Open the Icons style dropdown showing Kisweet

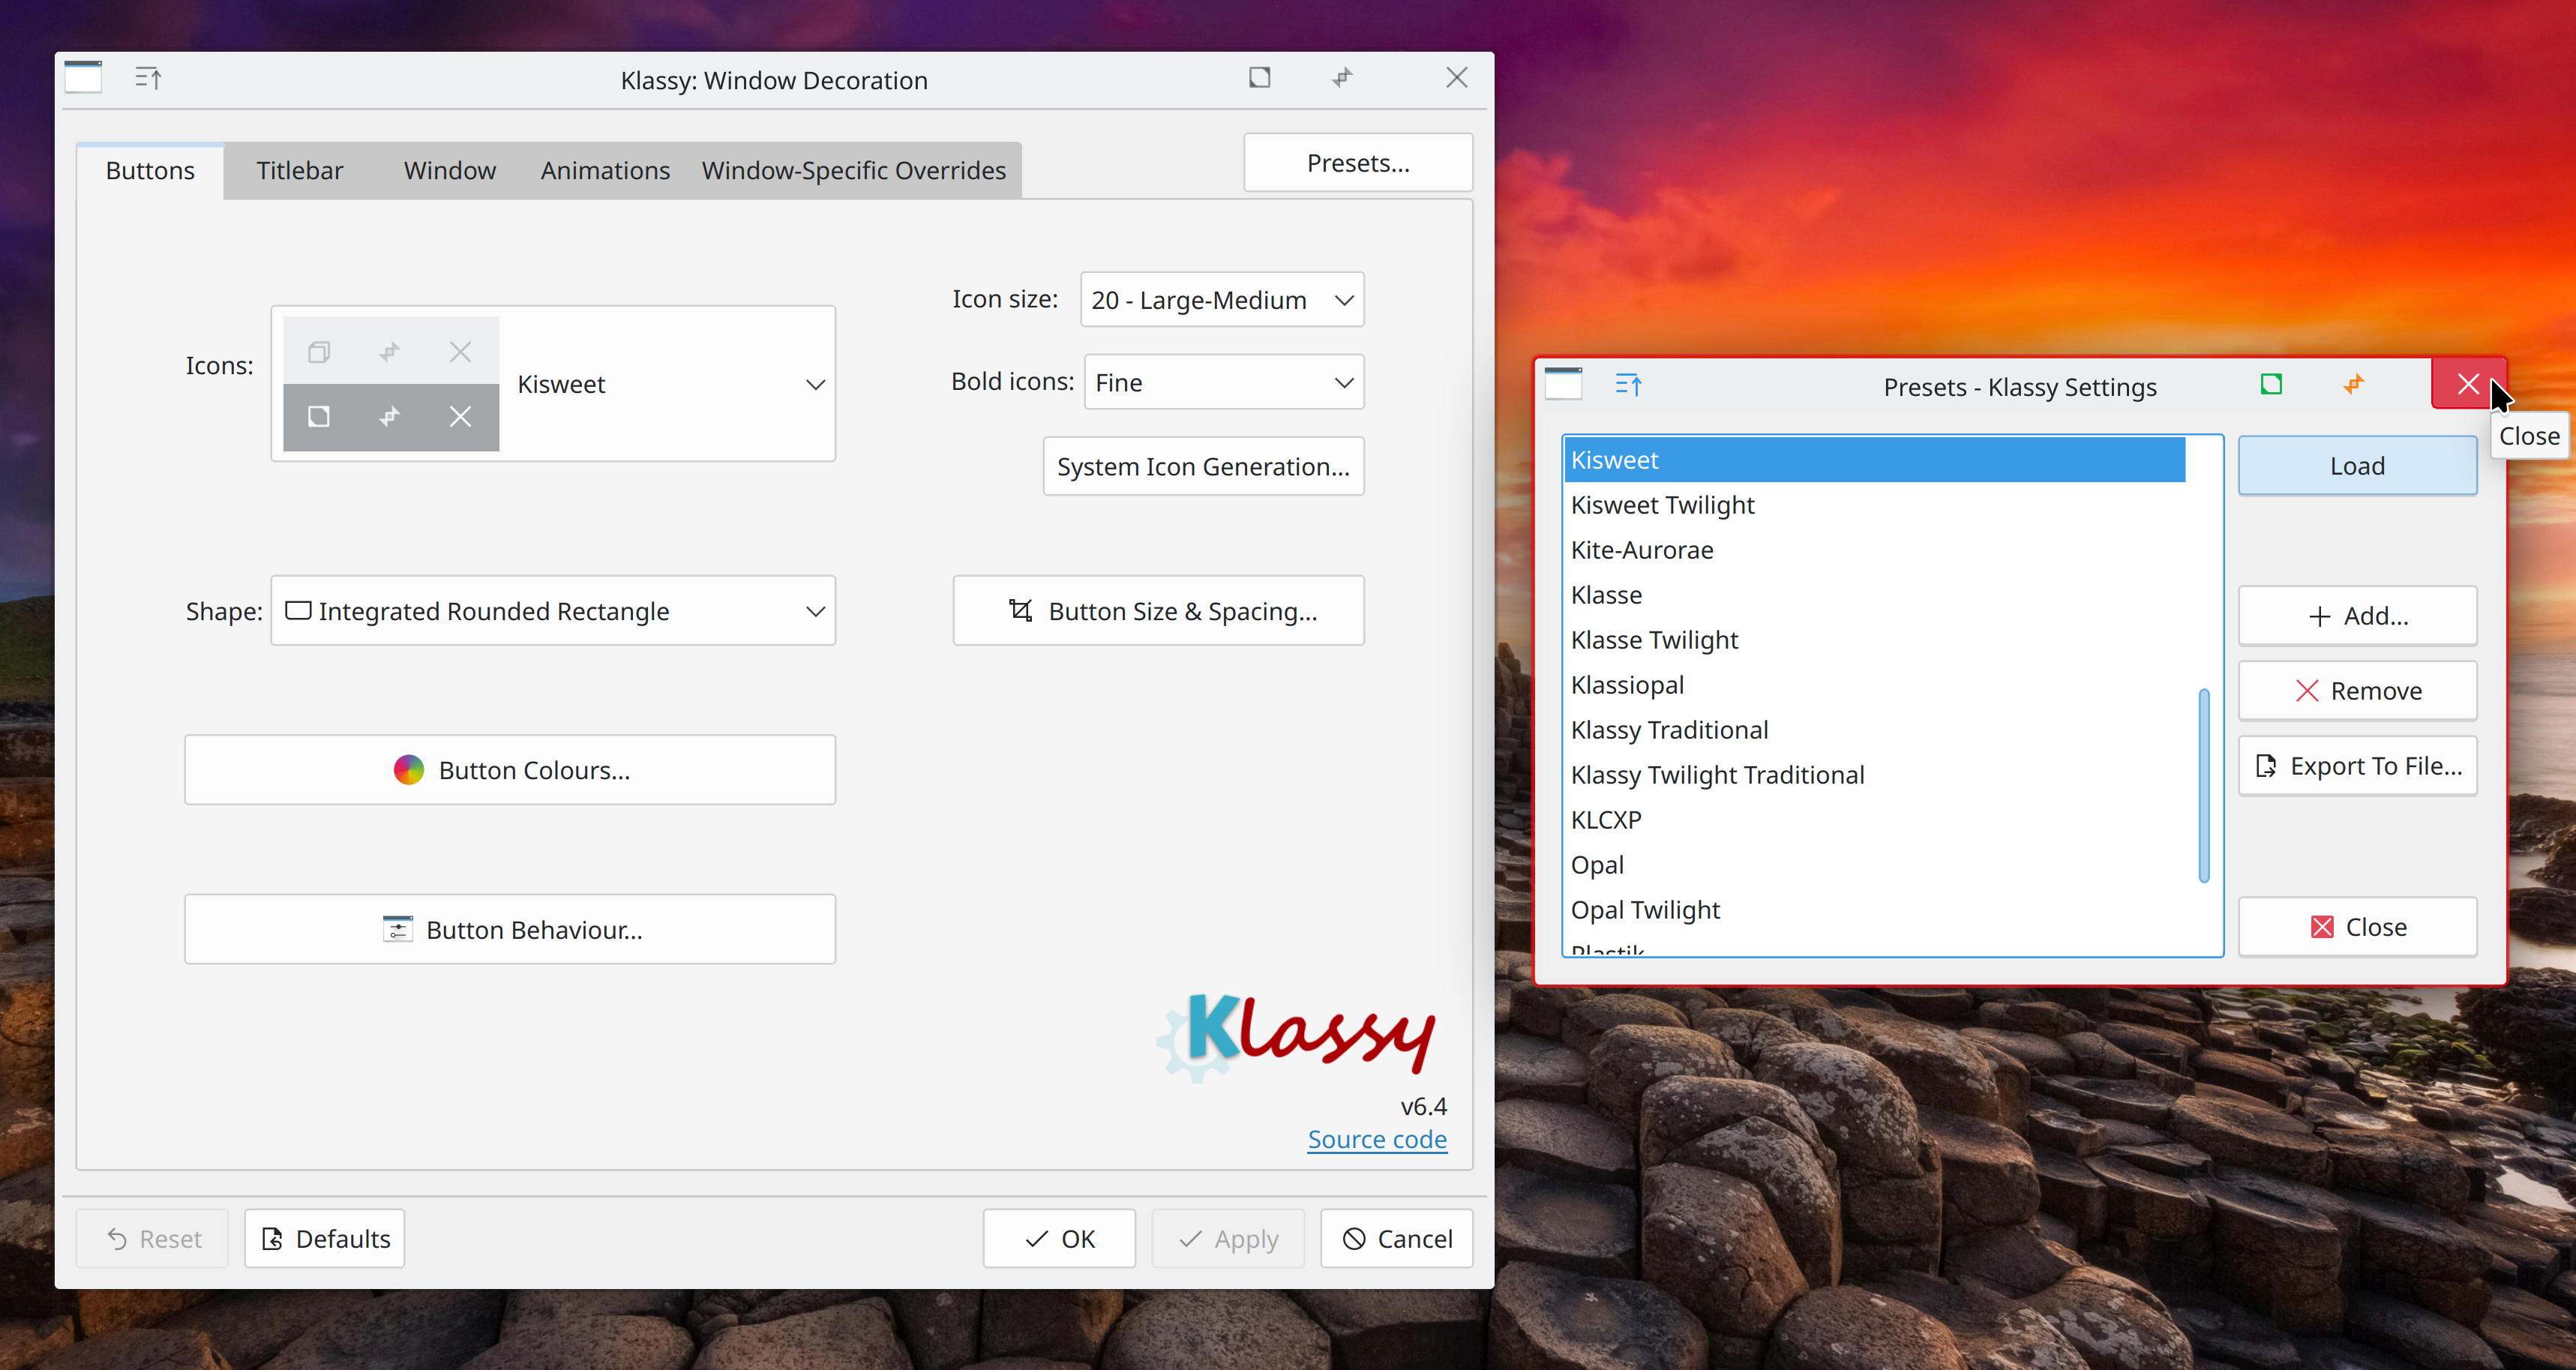point(553,384)
